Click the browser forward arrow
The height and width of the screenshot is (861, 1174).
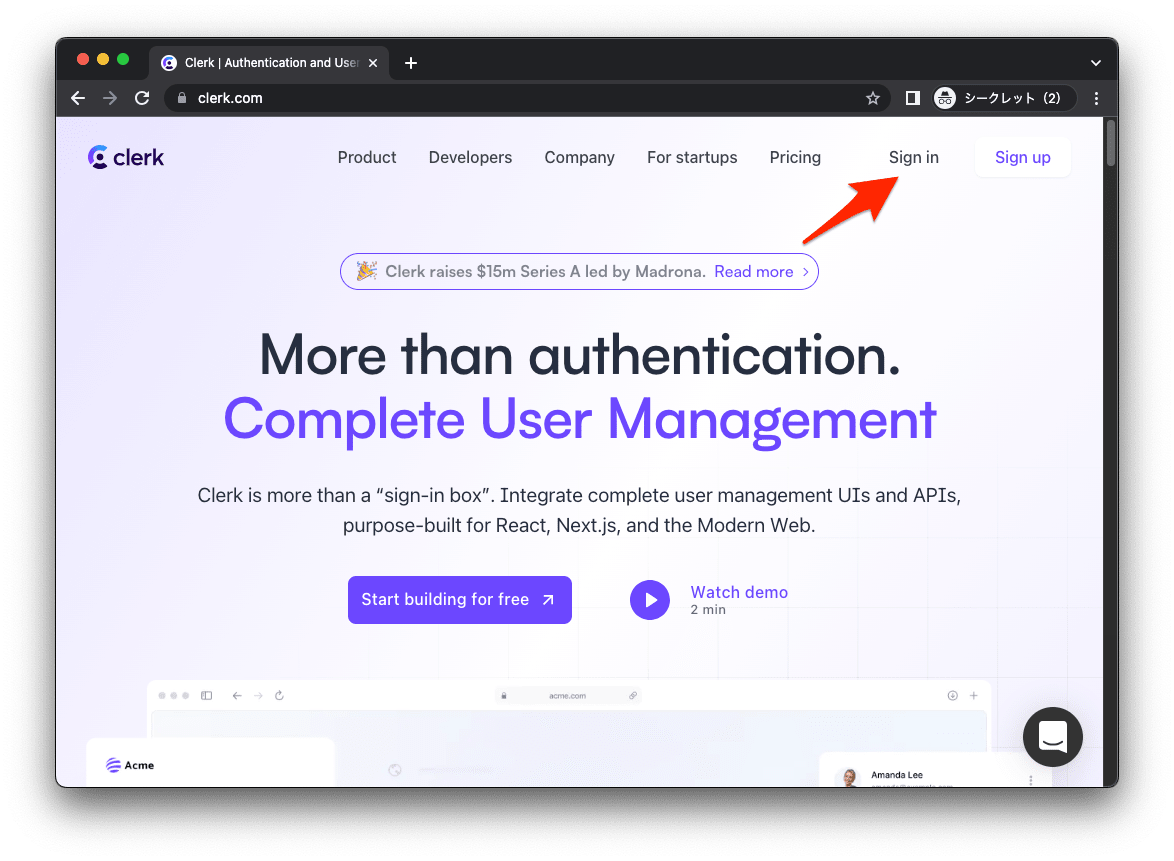coord(110,98)
